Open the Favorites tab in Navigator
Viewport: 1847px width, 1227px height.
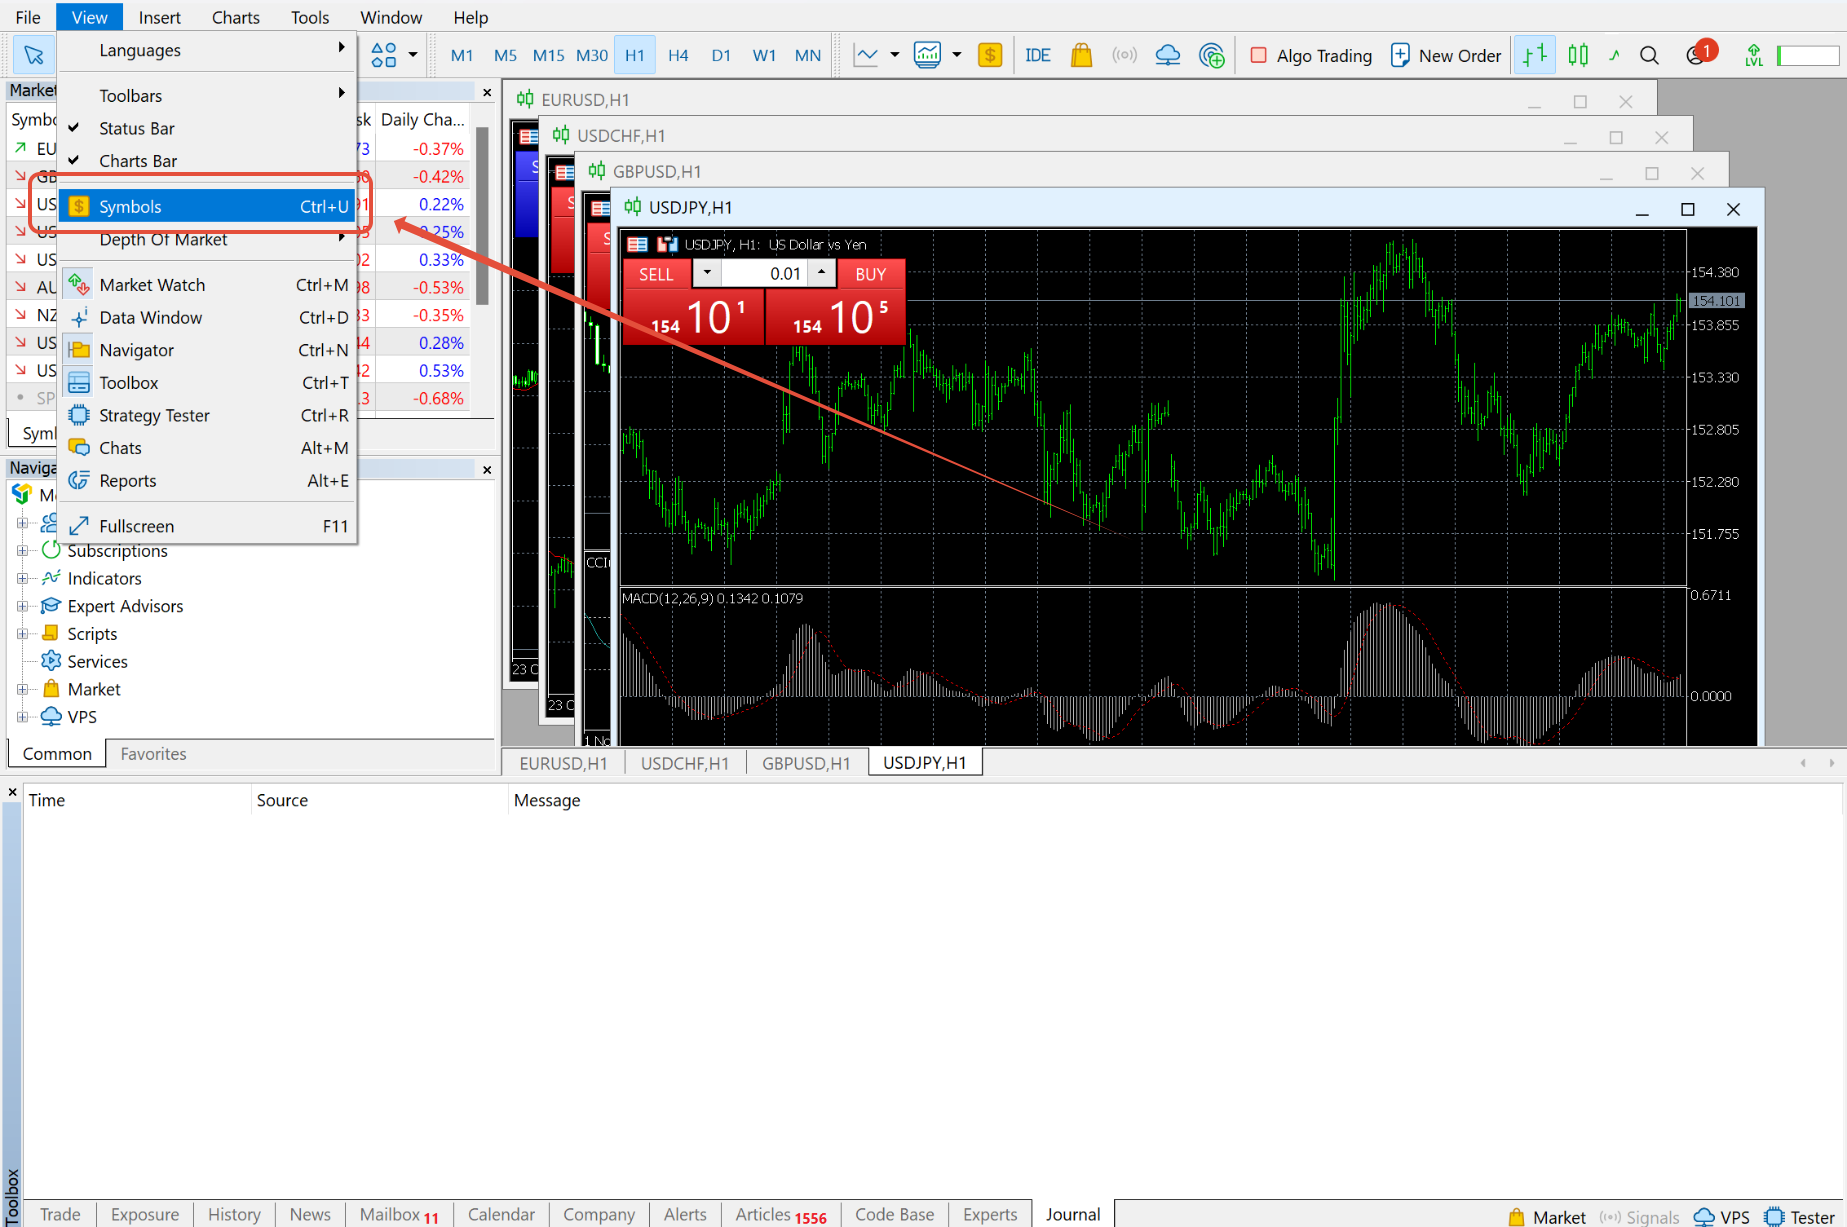153,754
